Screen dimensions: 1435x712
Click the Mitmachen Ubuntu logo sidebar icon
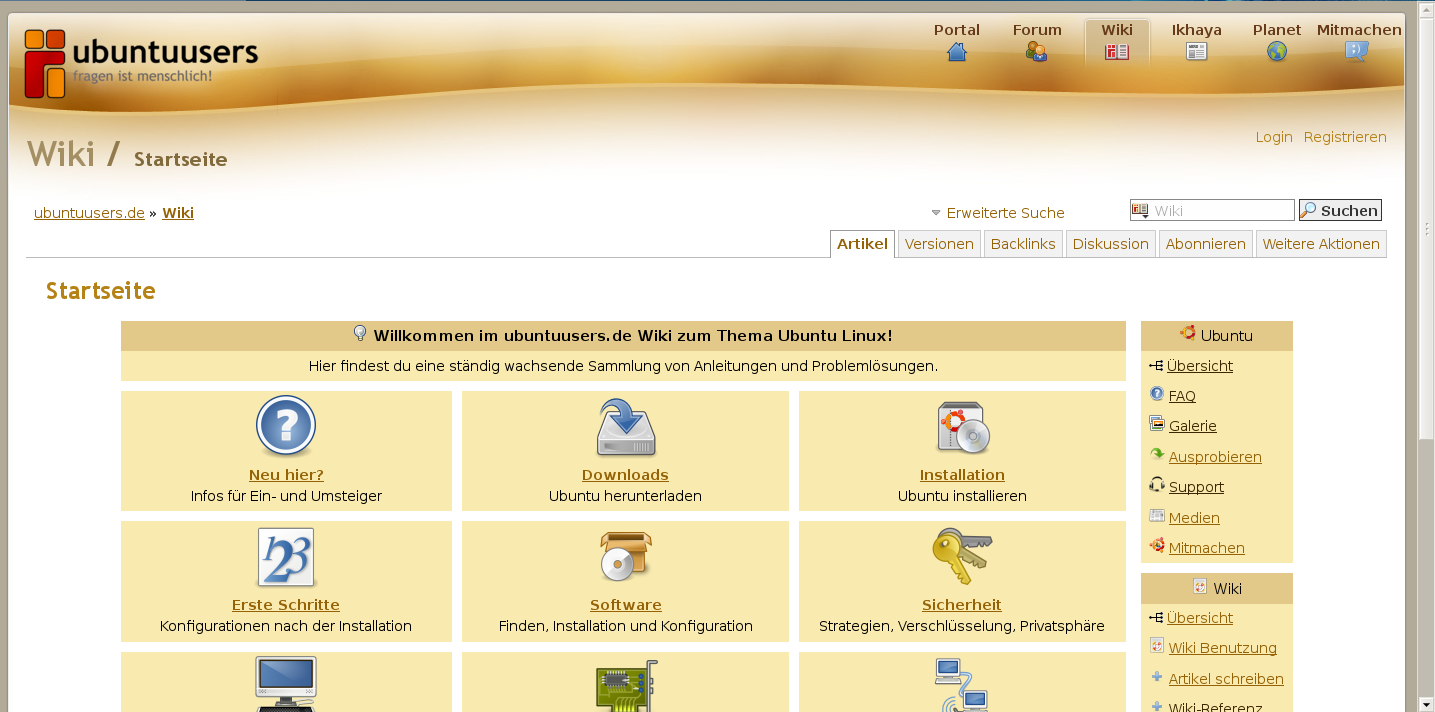tap(1157, 546)
